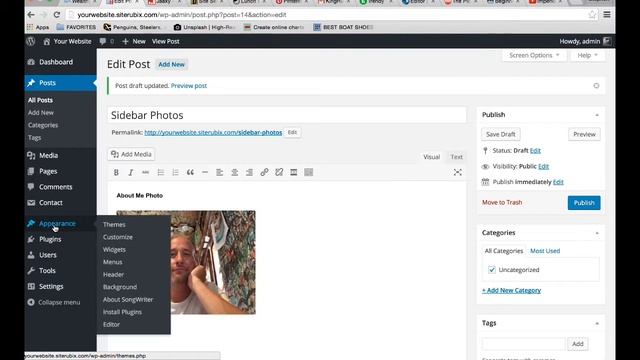This screenshot has width=640, height=360.
Task: Insert a bulleted list
Action: pos(160,172)
